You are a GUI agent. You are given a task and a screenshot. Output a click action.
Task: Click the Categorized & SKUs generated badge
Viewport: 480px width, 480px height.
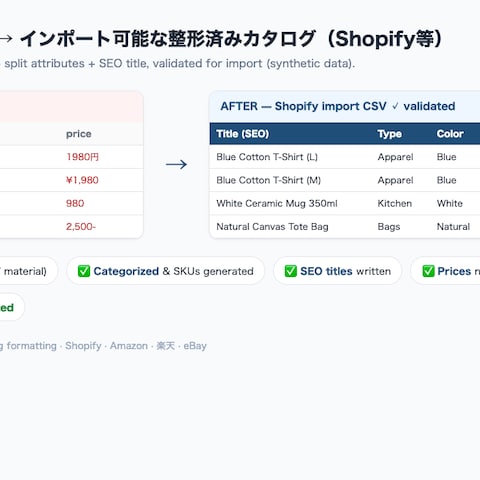(x=166, y=271)
